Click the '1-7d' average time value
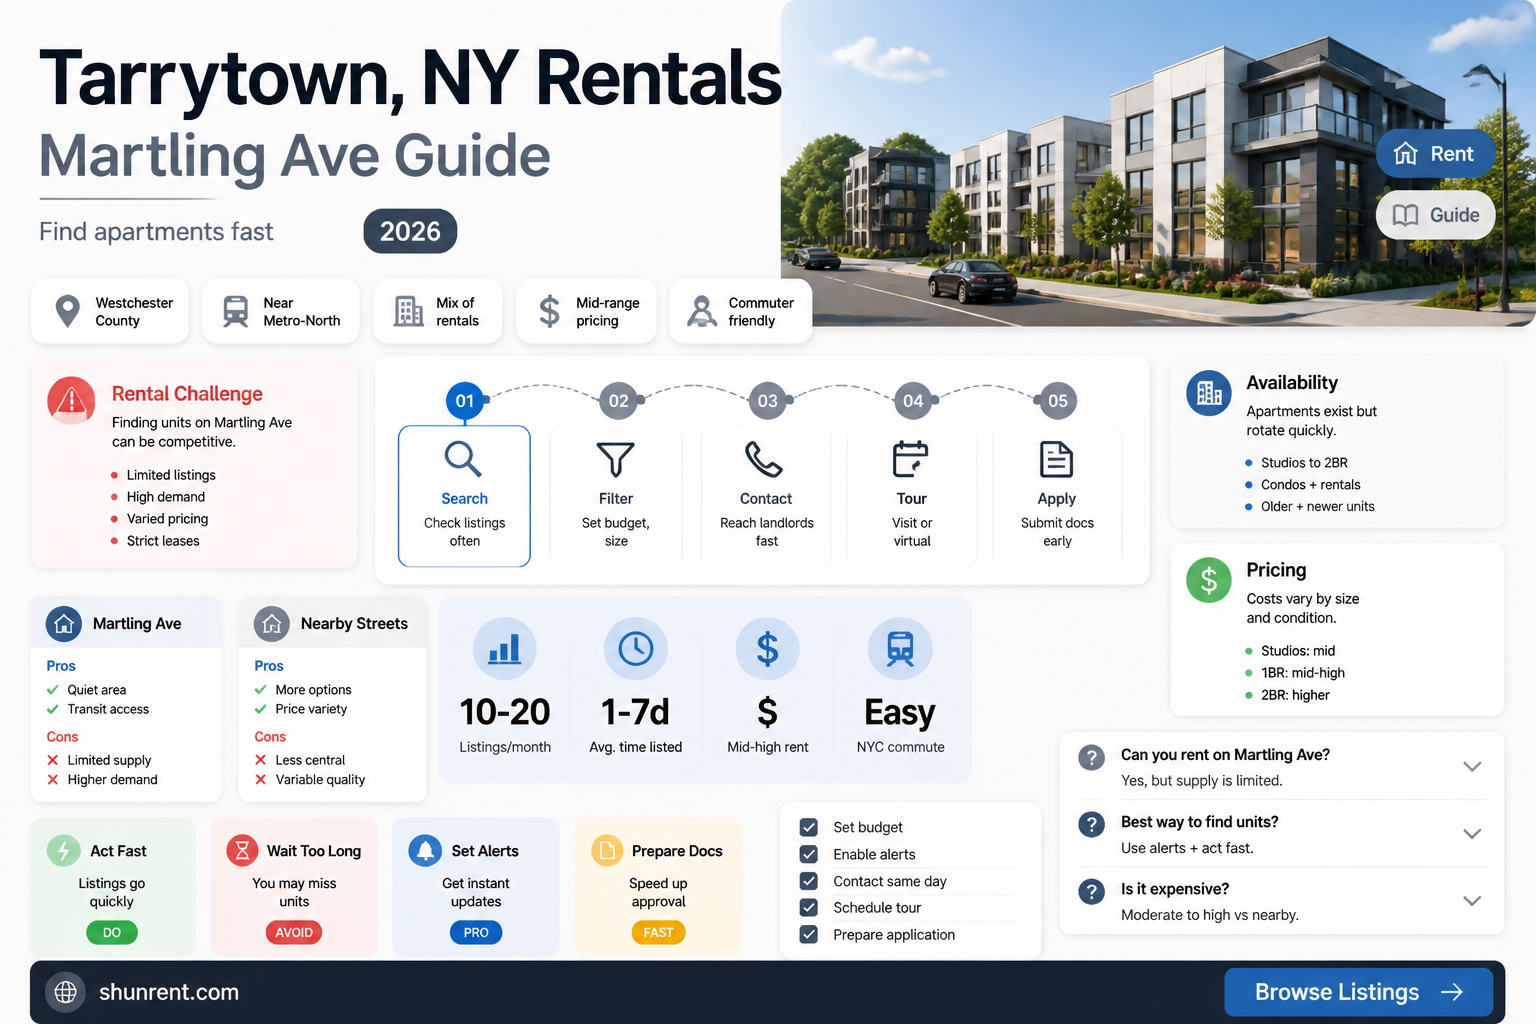 click(x=635, y=712)
